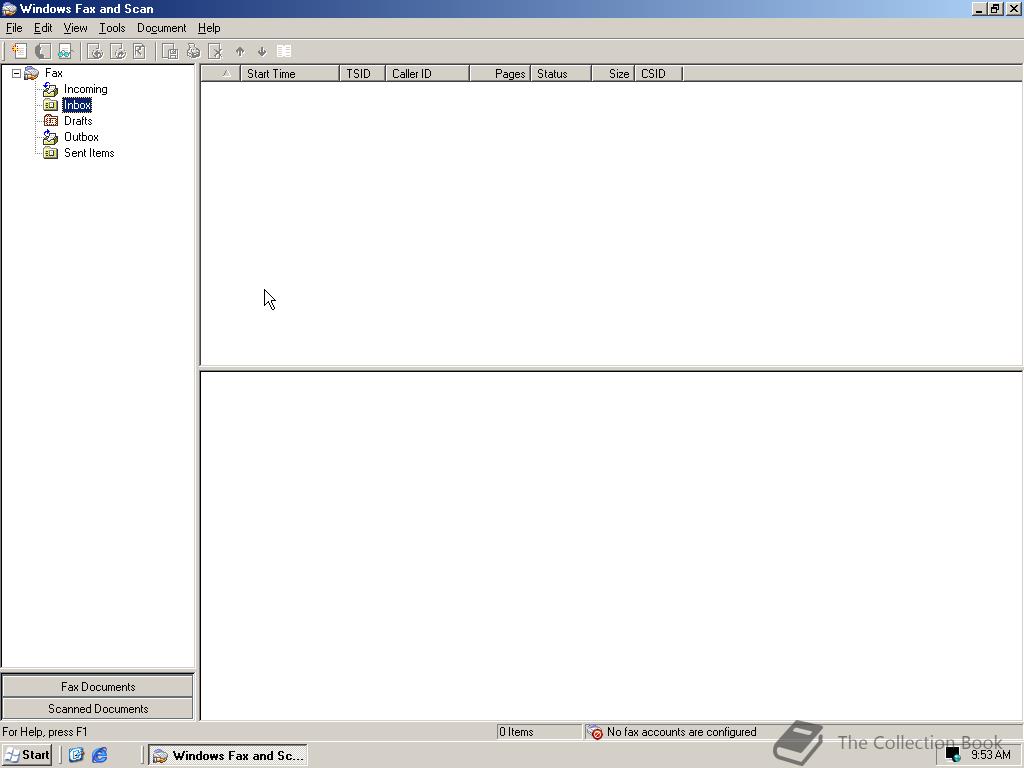Click the system tray network icon
The width and height of the screenshot is (1024, 768).
[x=953, y=755]
